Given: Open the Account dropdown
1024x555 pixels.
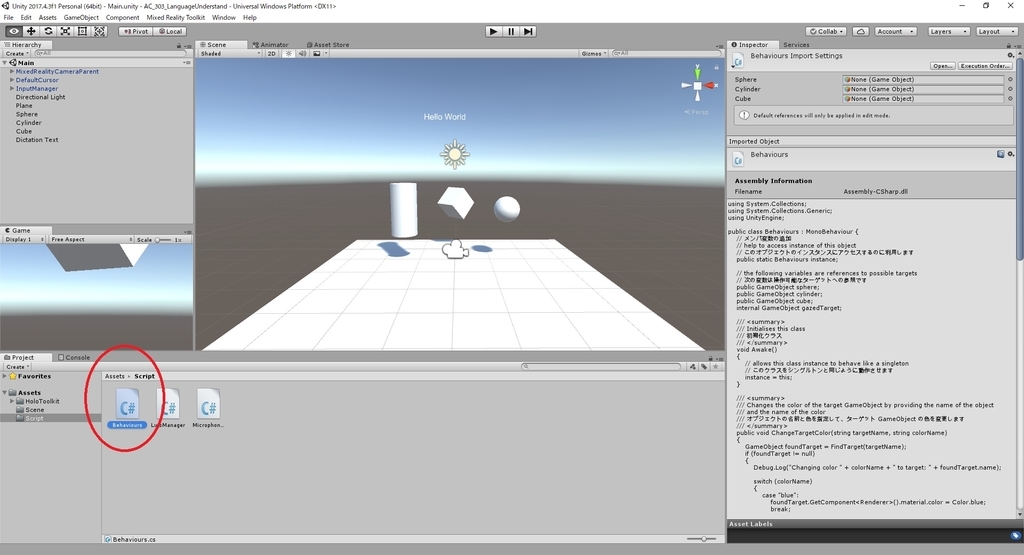Looking at the screenshot, I should 895,31.
